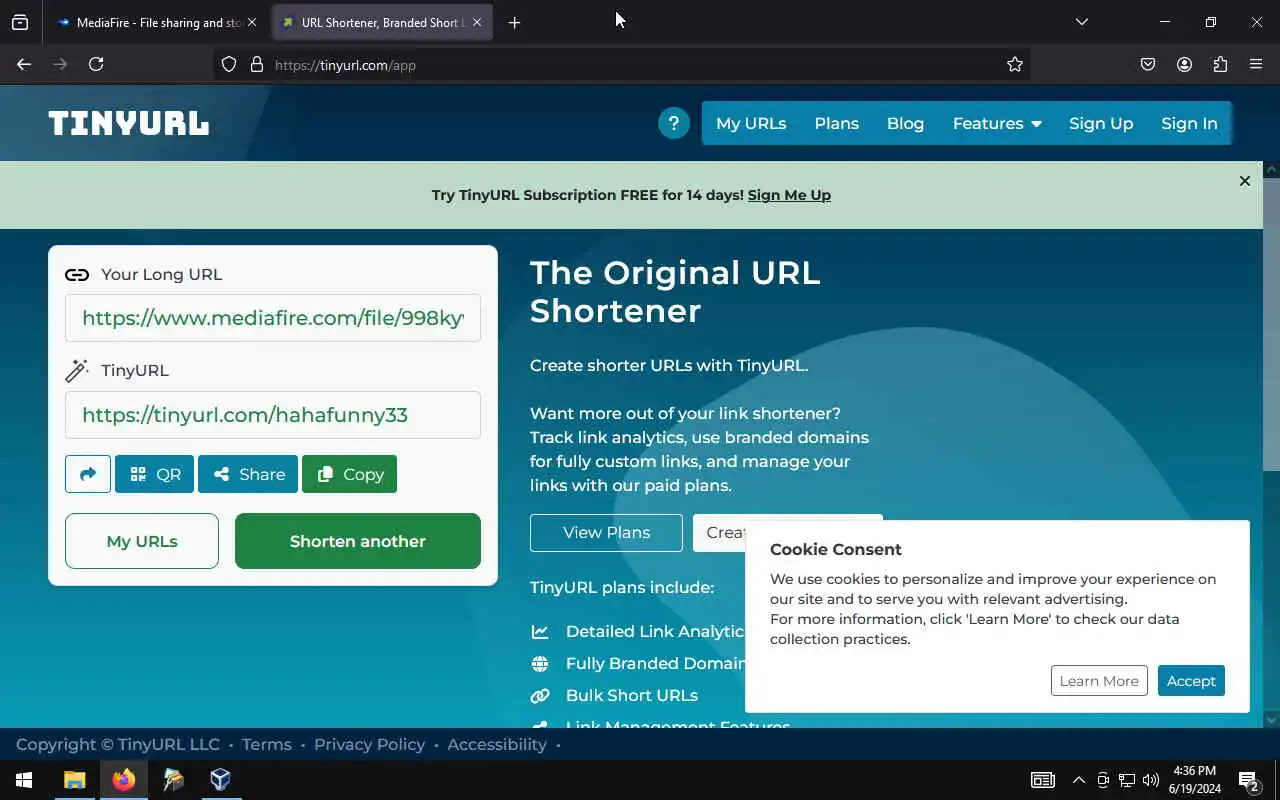Click Shorten another button
1280x800 pixels.
(358, 541)
